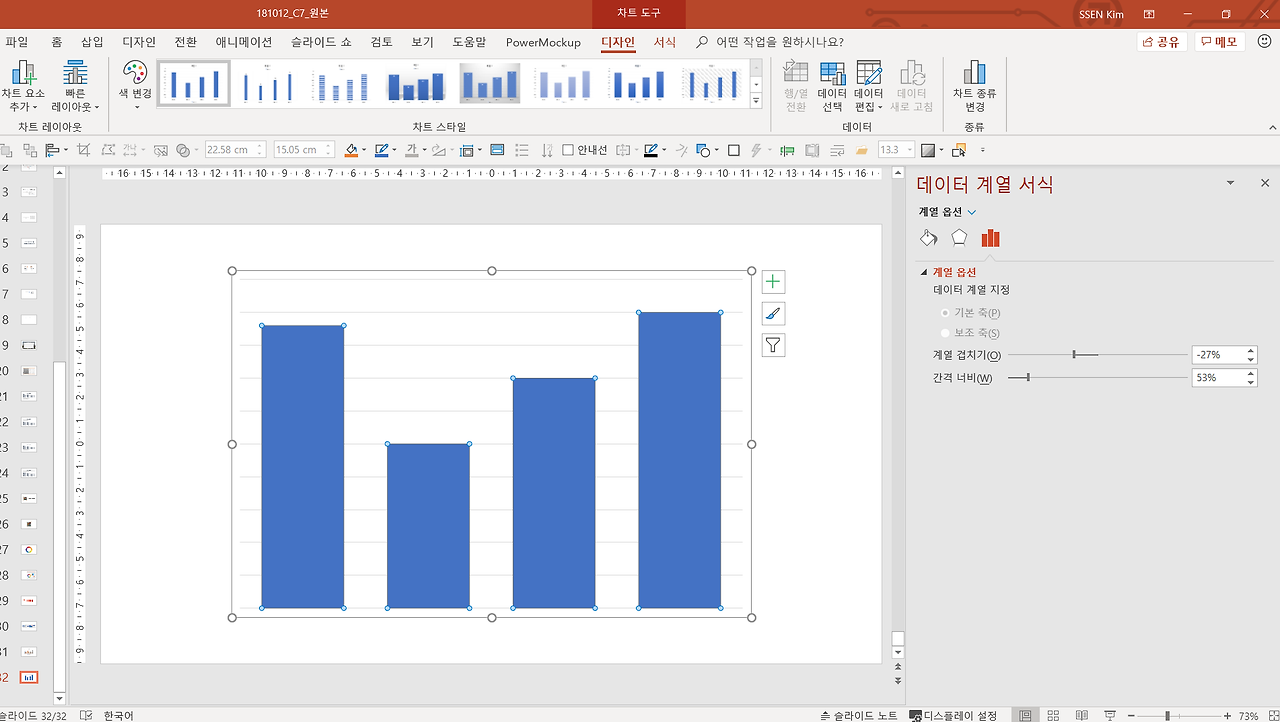Click the Crop tool in quick toolbar
Viewport: 1280px width, 722px height.
tap(83, 150)
